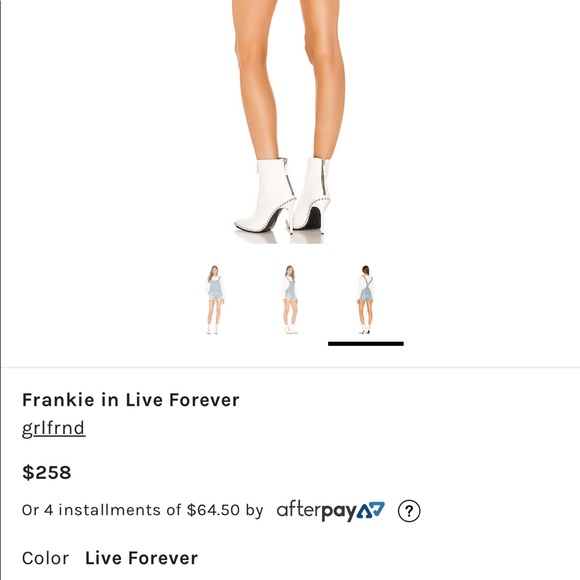
Task: Click the Frankie in Live Forever title
Action: 131,400
